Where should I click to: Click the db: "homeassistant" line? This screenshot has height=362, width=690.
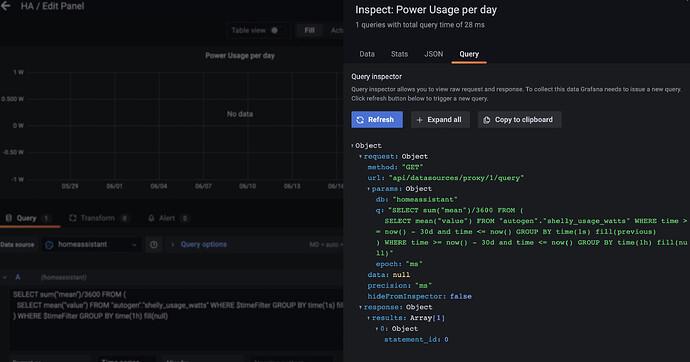416,200
